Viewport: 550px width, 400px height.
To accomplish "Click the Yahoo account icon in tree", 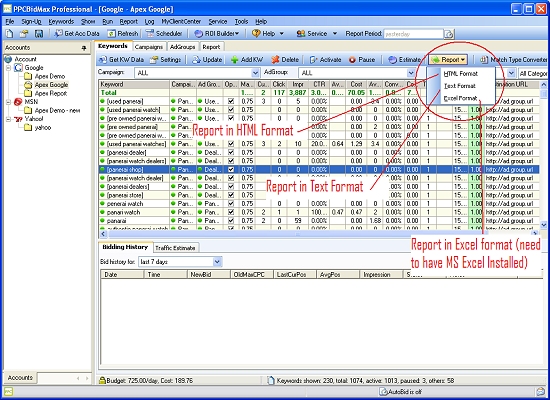I will 18,119.
